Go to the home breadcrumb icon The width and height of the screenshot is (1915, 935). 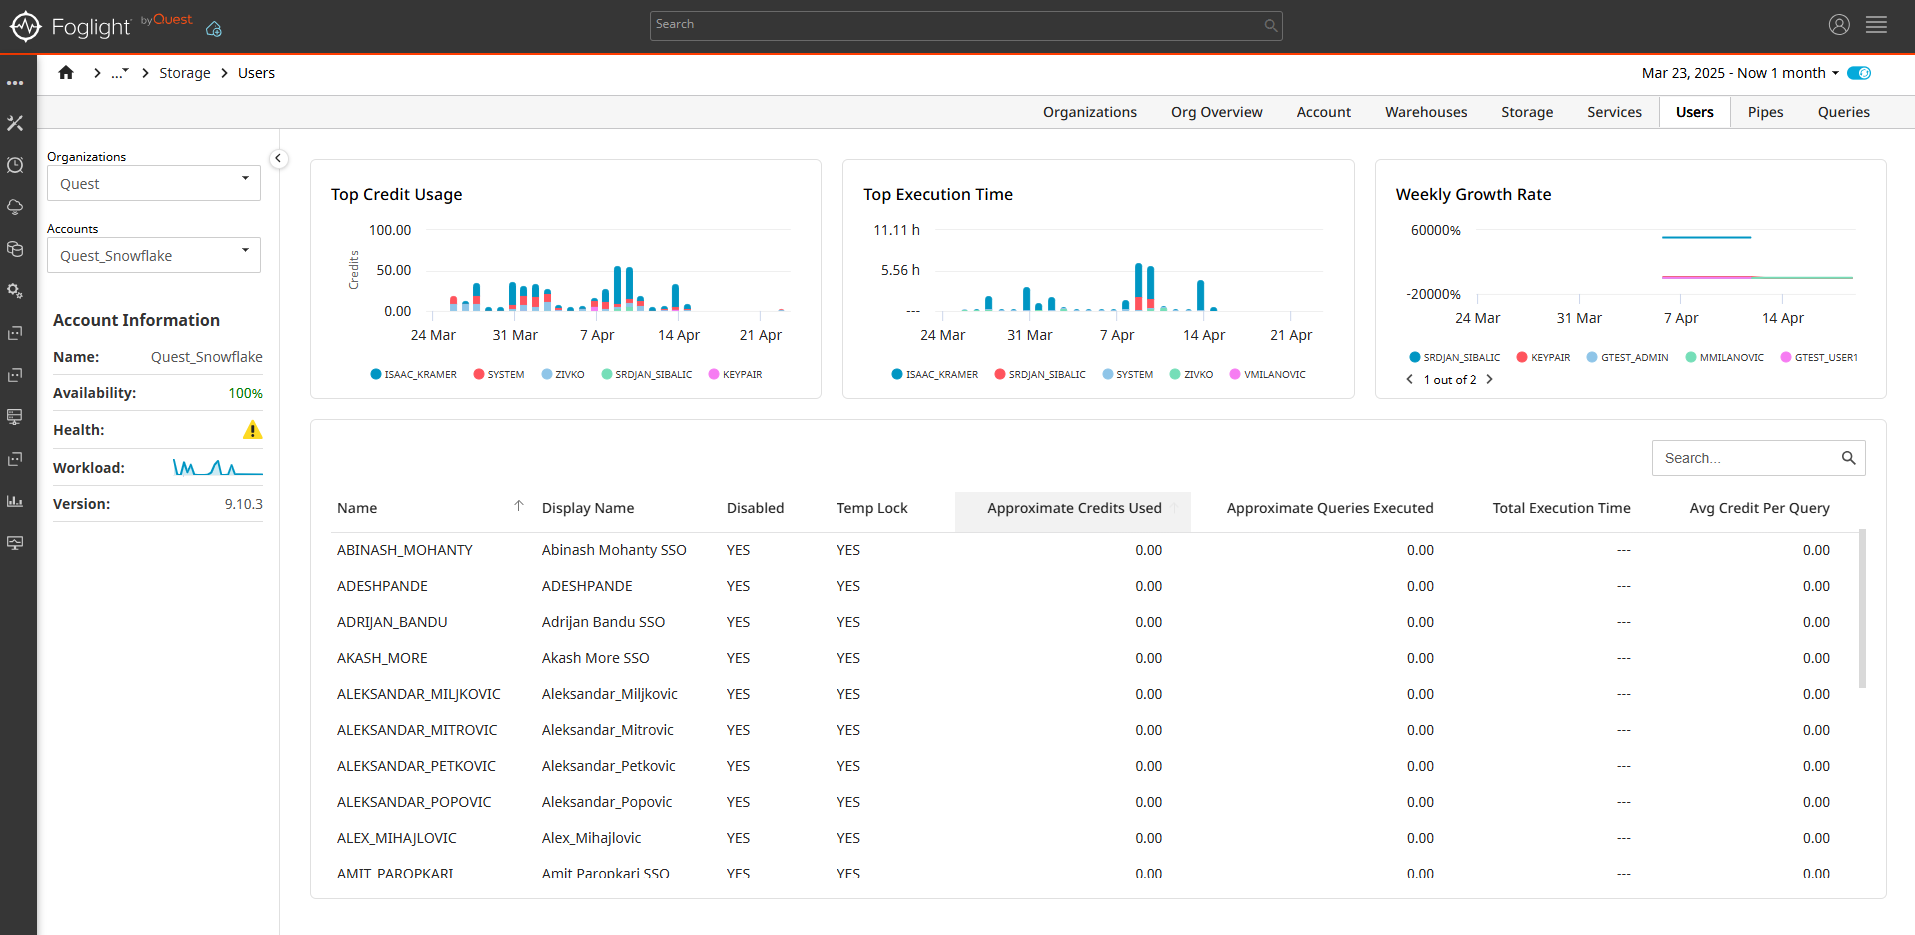66,72
